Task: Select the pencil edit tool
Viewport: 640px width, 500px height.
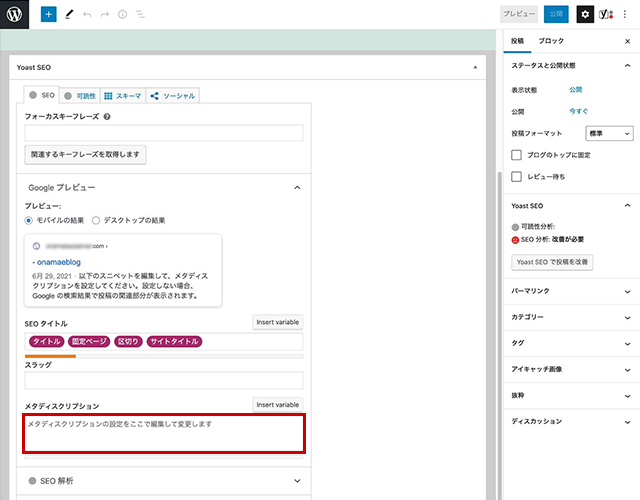Action: pos(69,14)
